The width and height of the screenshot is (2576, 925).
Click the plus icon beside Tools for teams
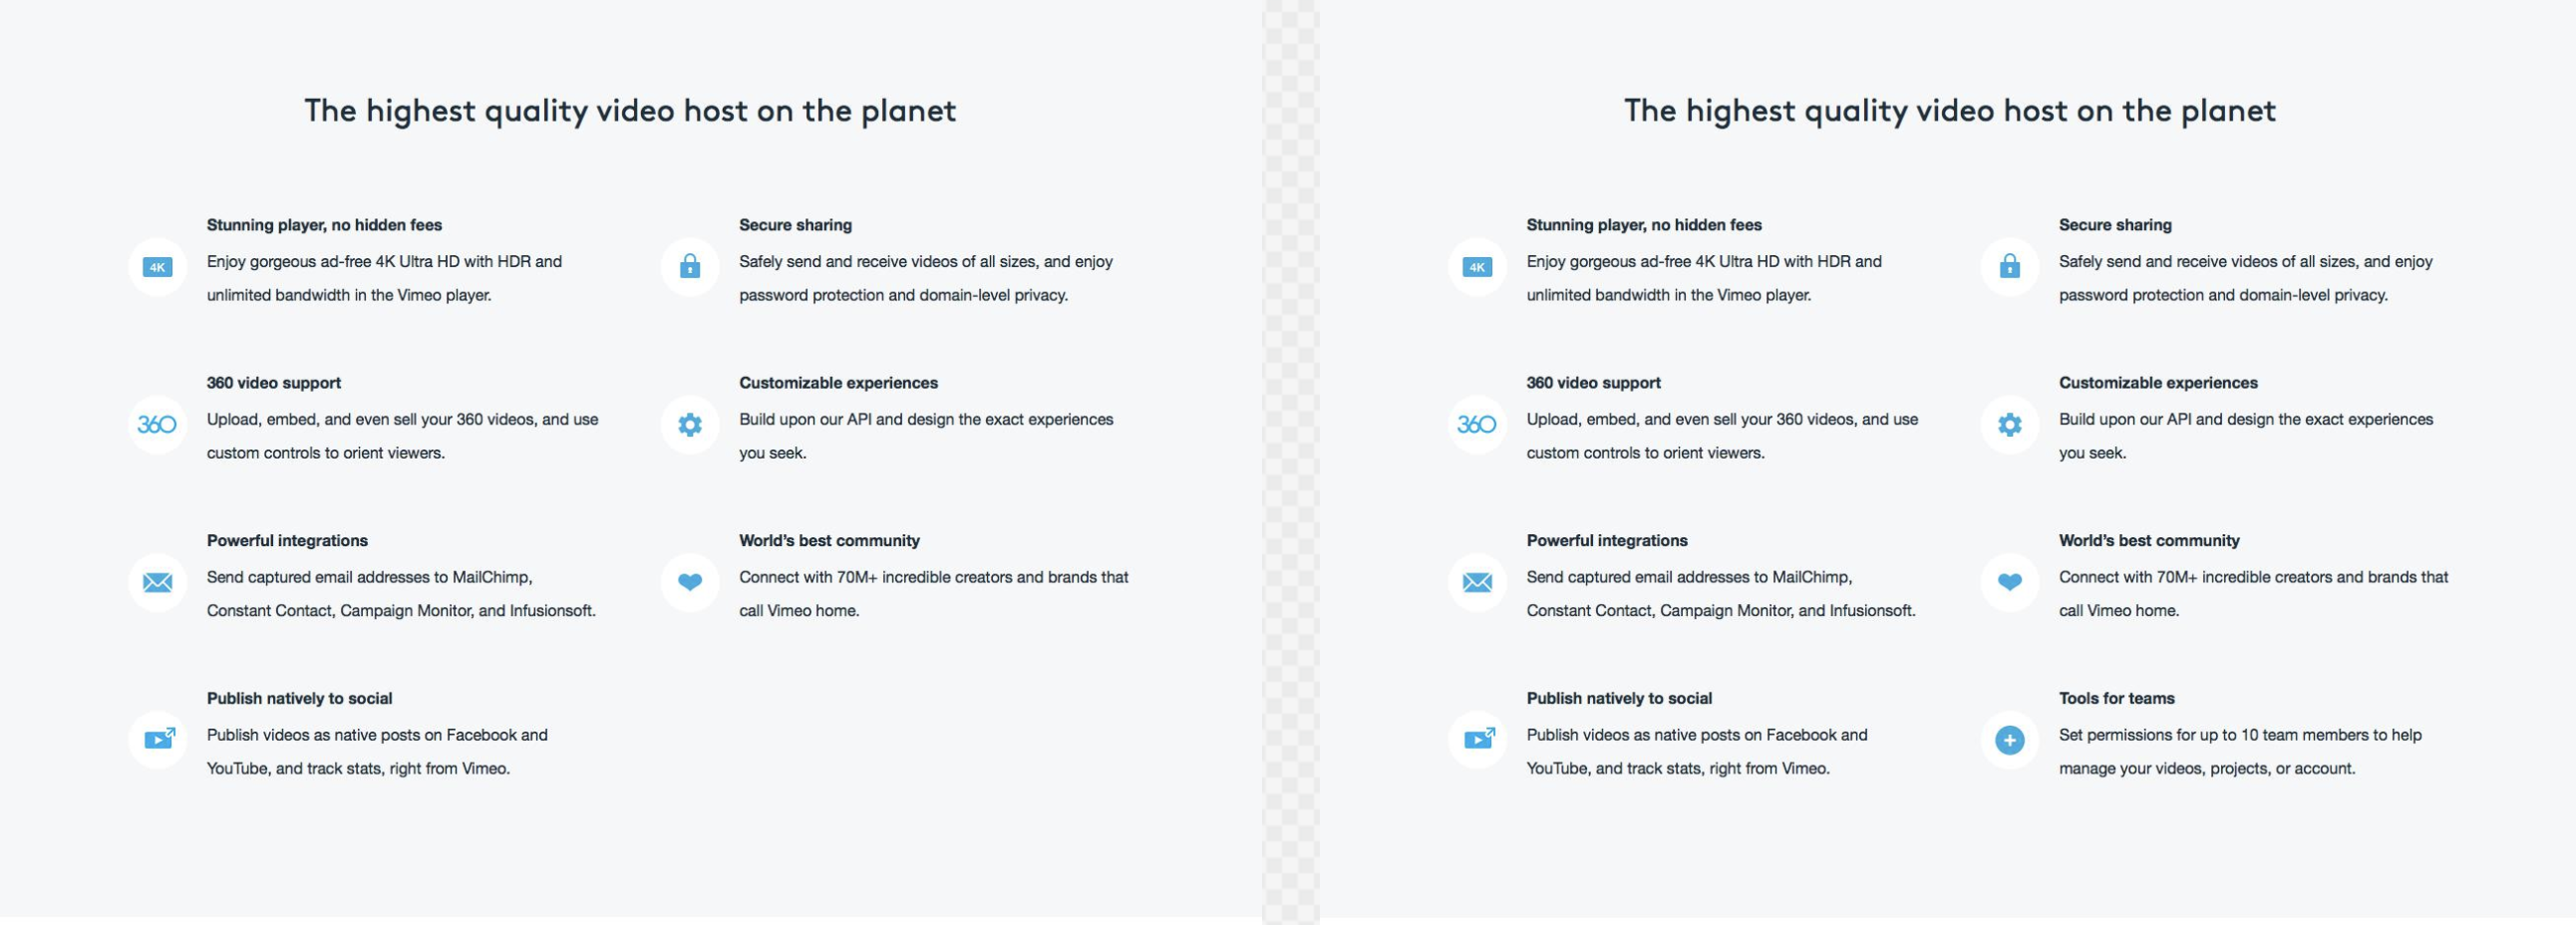point(2009,740)
